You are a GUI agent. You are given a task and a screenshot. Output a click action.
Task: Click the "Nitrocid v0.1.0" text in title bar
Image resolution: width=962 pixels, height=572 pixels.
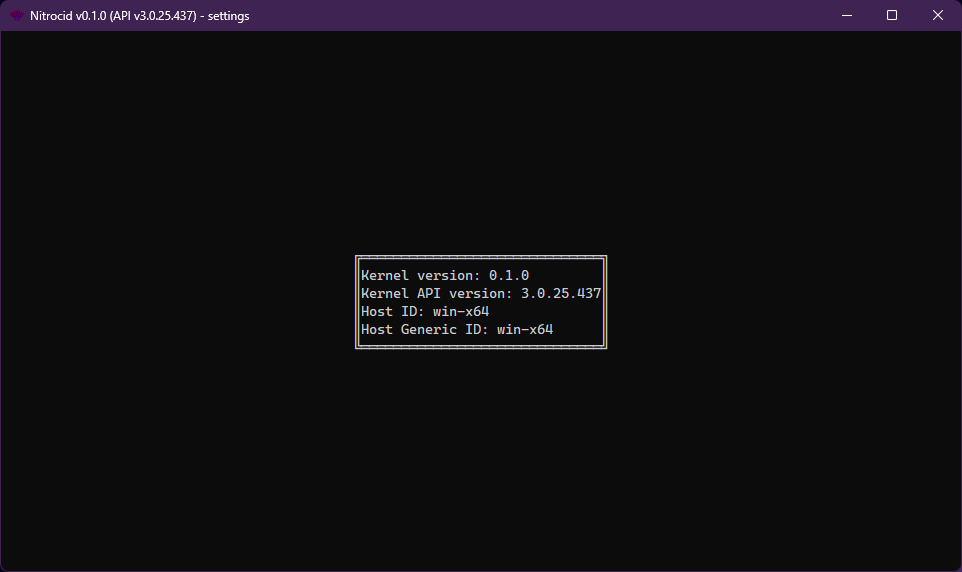(x=68, y=15)
